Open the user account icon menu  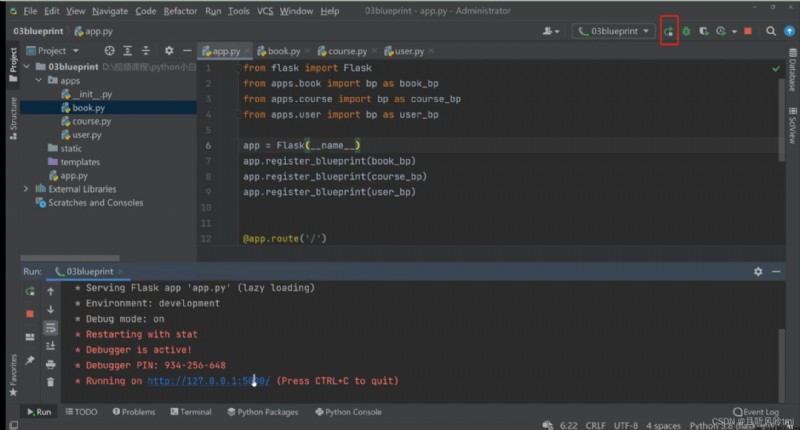pyautogui.click(x=550, y=31)
